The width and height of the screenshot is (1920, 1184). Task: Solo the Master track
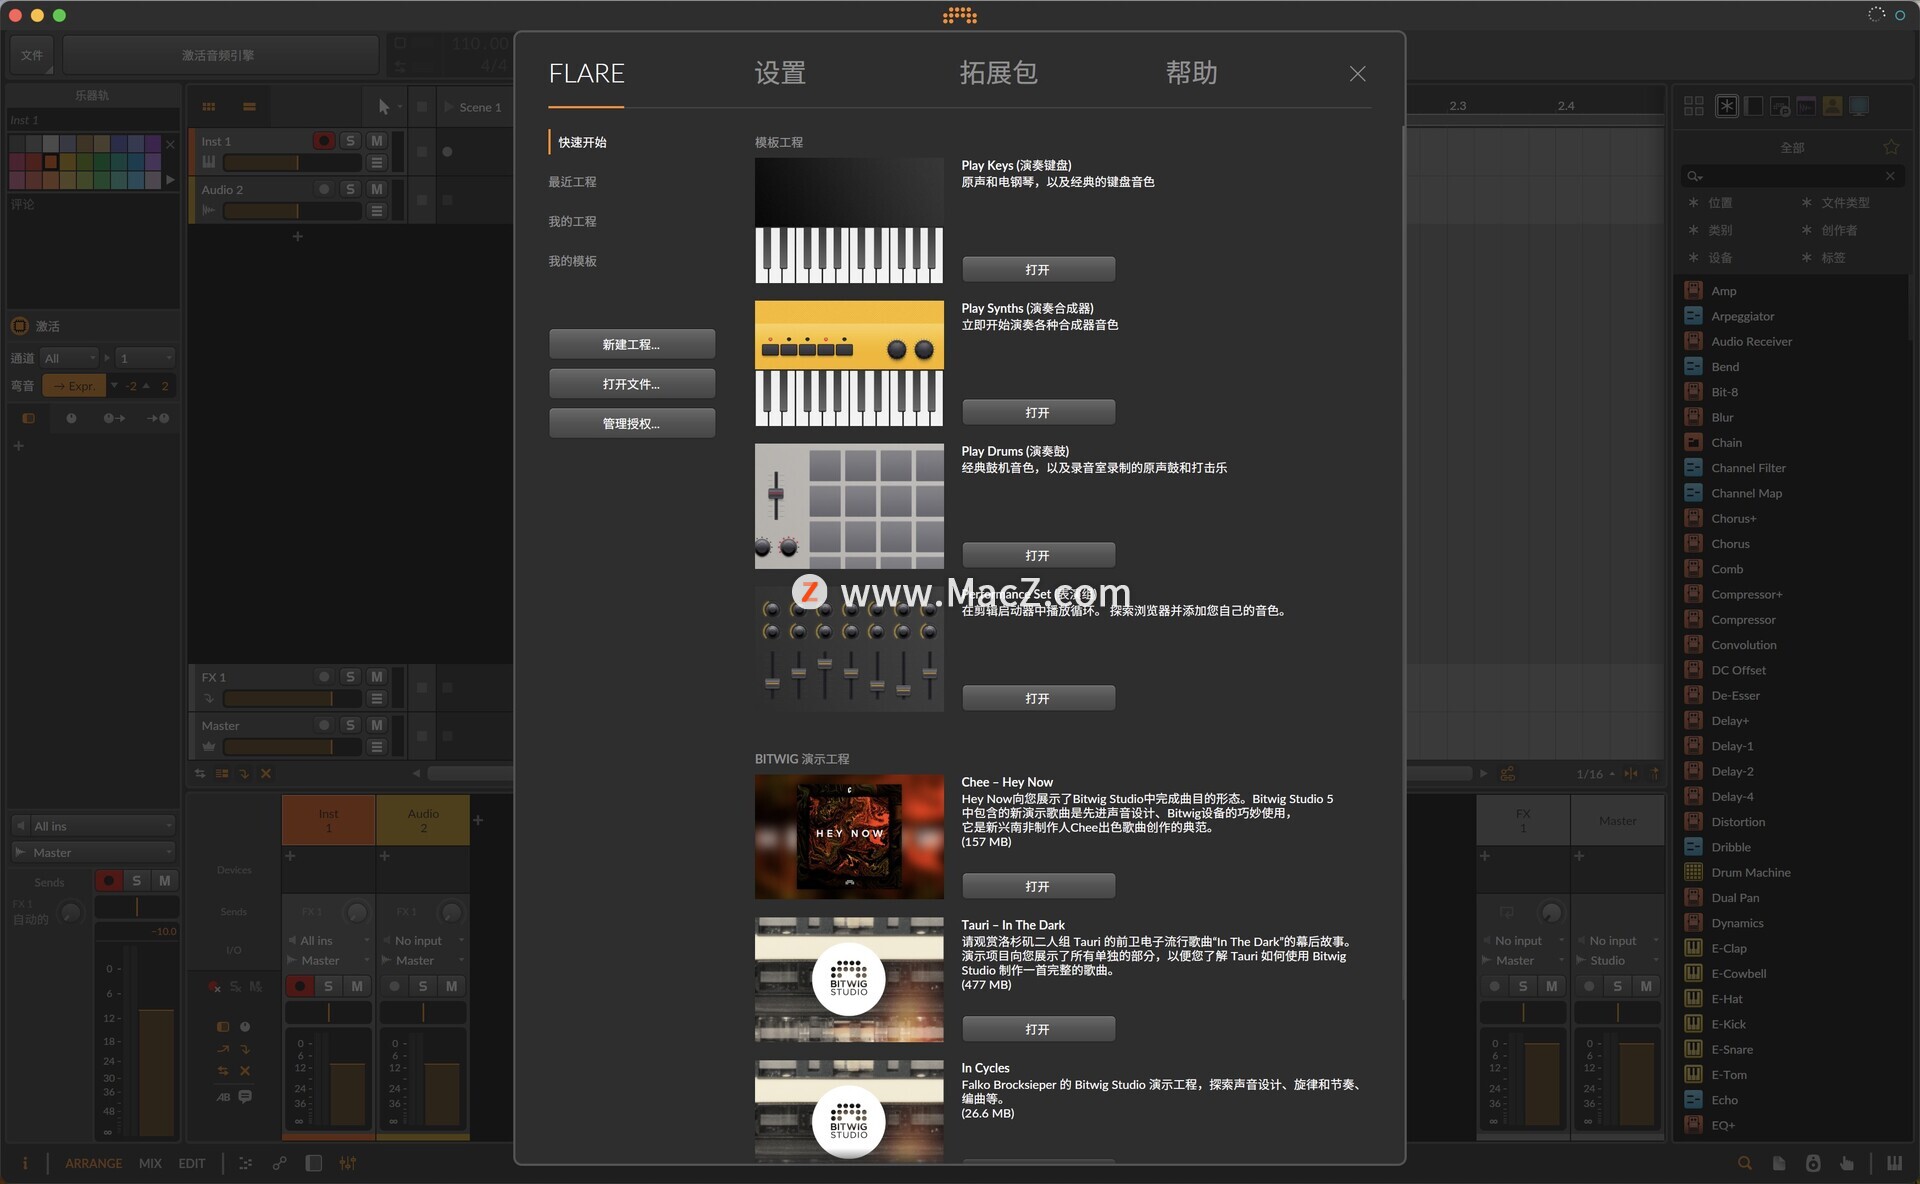(350, 725)
